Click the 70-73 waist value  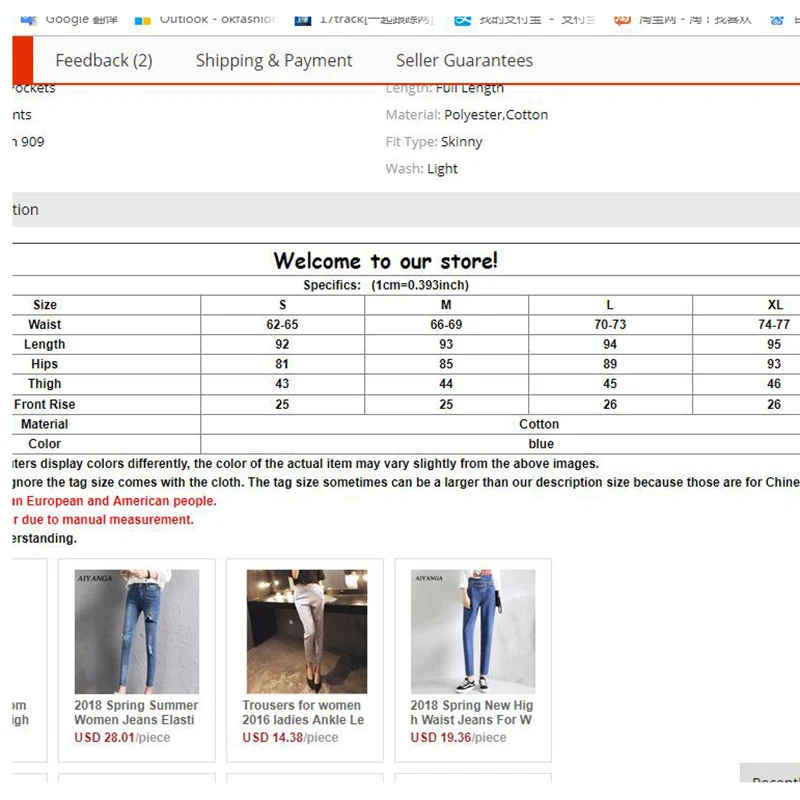[610, 324]
